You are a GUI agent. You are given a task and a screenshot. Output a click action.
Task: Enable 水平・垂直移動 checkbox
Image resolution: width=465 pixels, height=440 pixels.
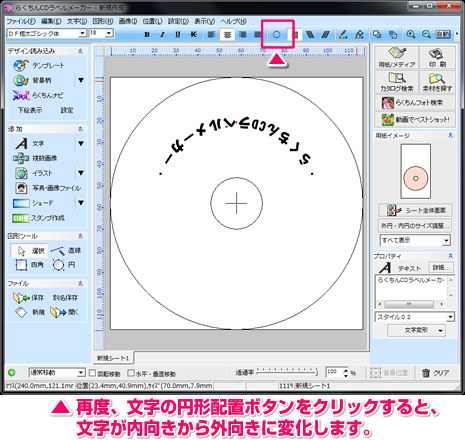point(131,373)
